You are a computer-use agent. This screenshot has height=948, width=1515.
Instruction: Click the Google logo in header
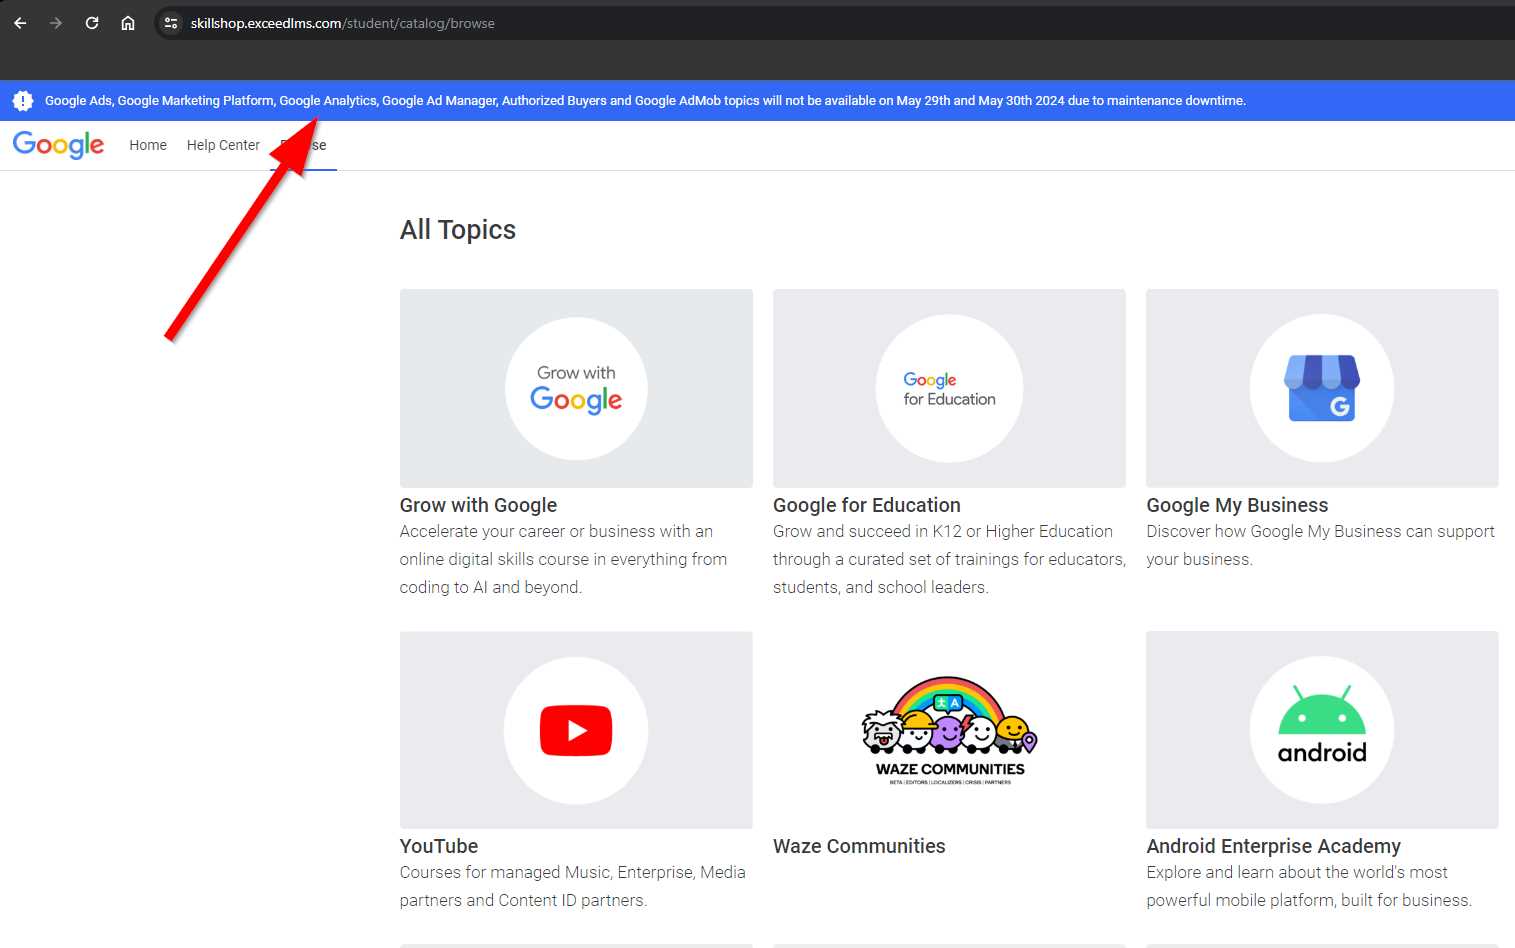(x=58, y=145)
